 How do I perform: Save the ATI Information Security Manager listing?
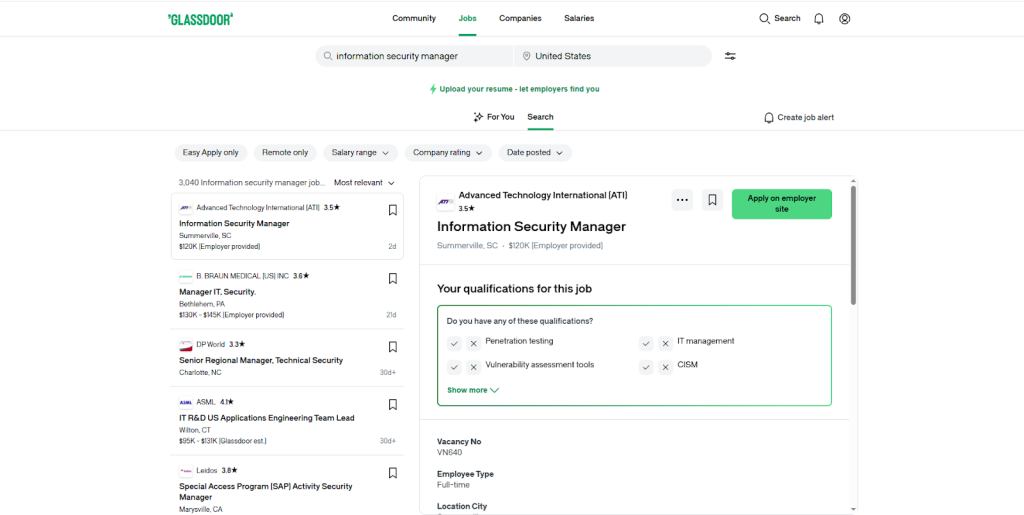click(x=392, y=210)
